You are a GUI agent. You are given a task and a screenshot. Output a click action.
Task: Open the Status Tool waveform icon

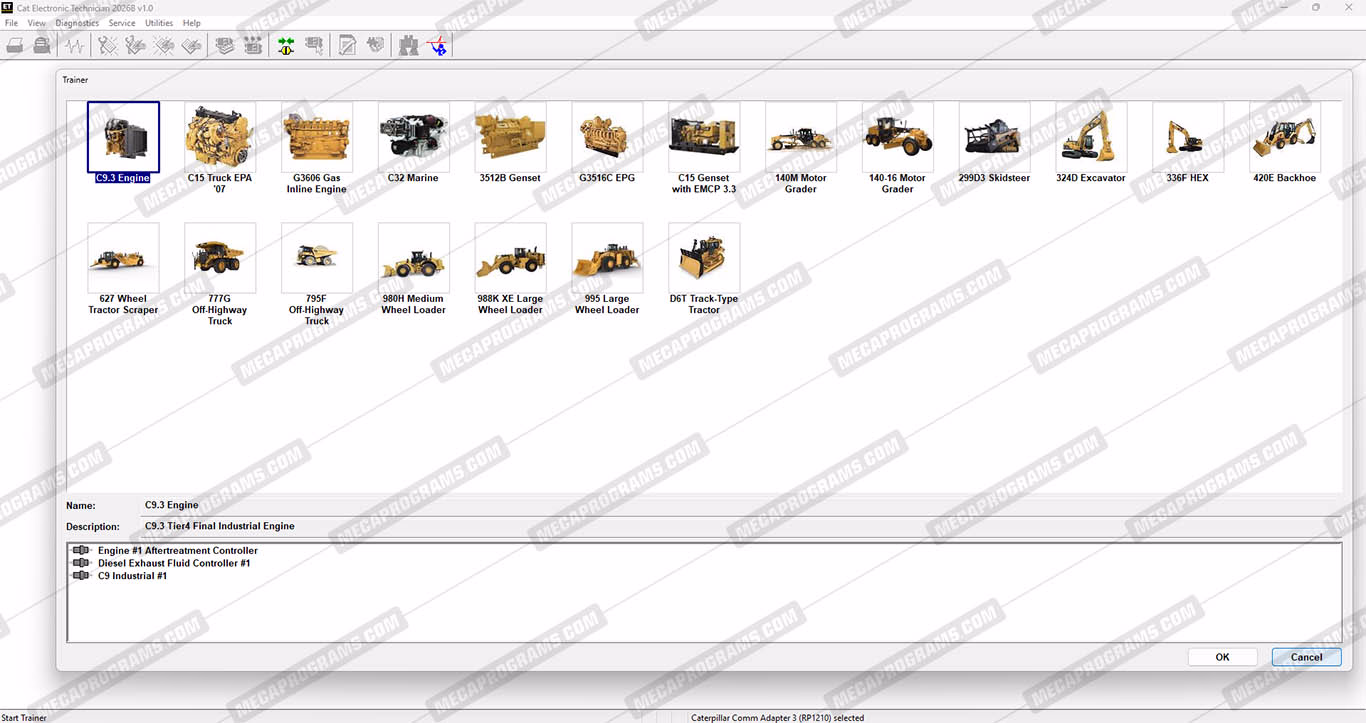point(74,45)
